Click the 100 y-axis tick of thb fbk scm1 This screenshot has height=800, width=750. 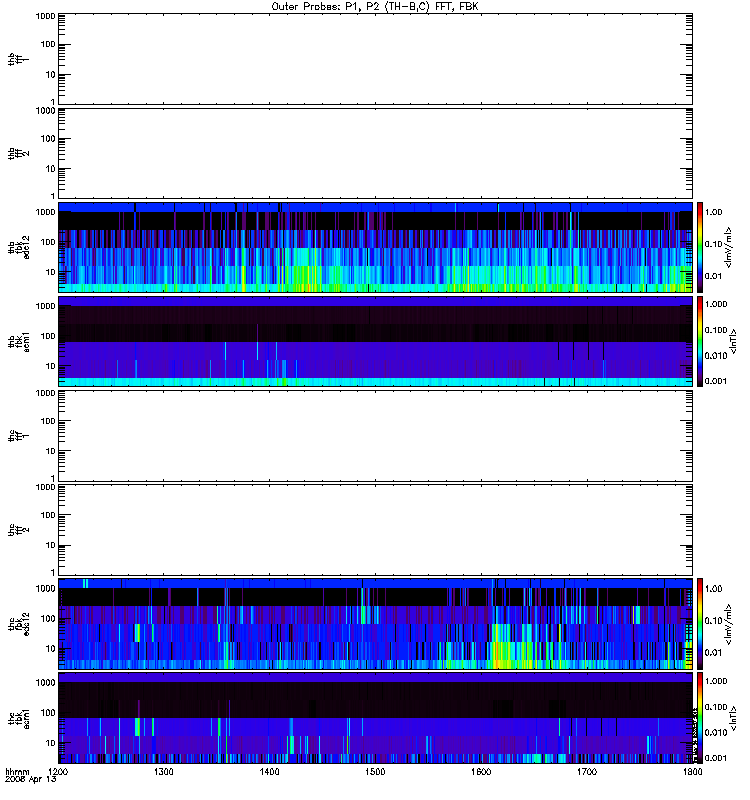click(x=48, y=336)
